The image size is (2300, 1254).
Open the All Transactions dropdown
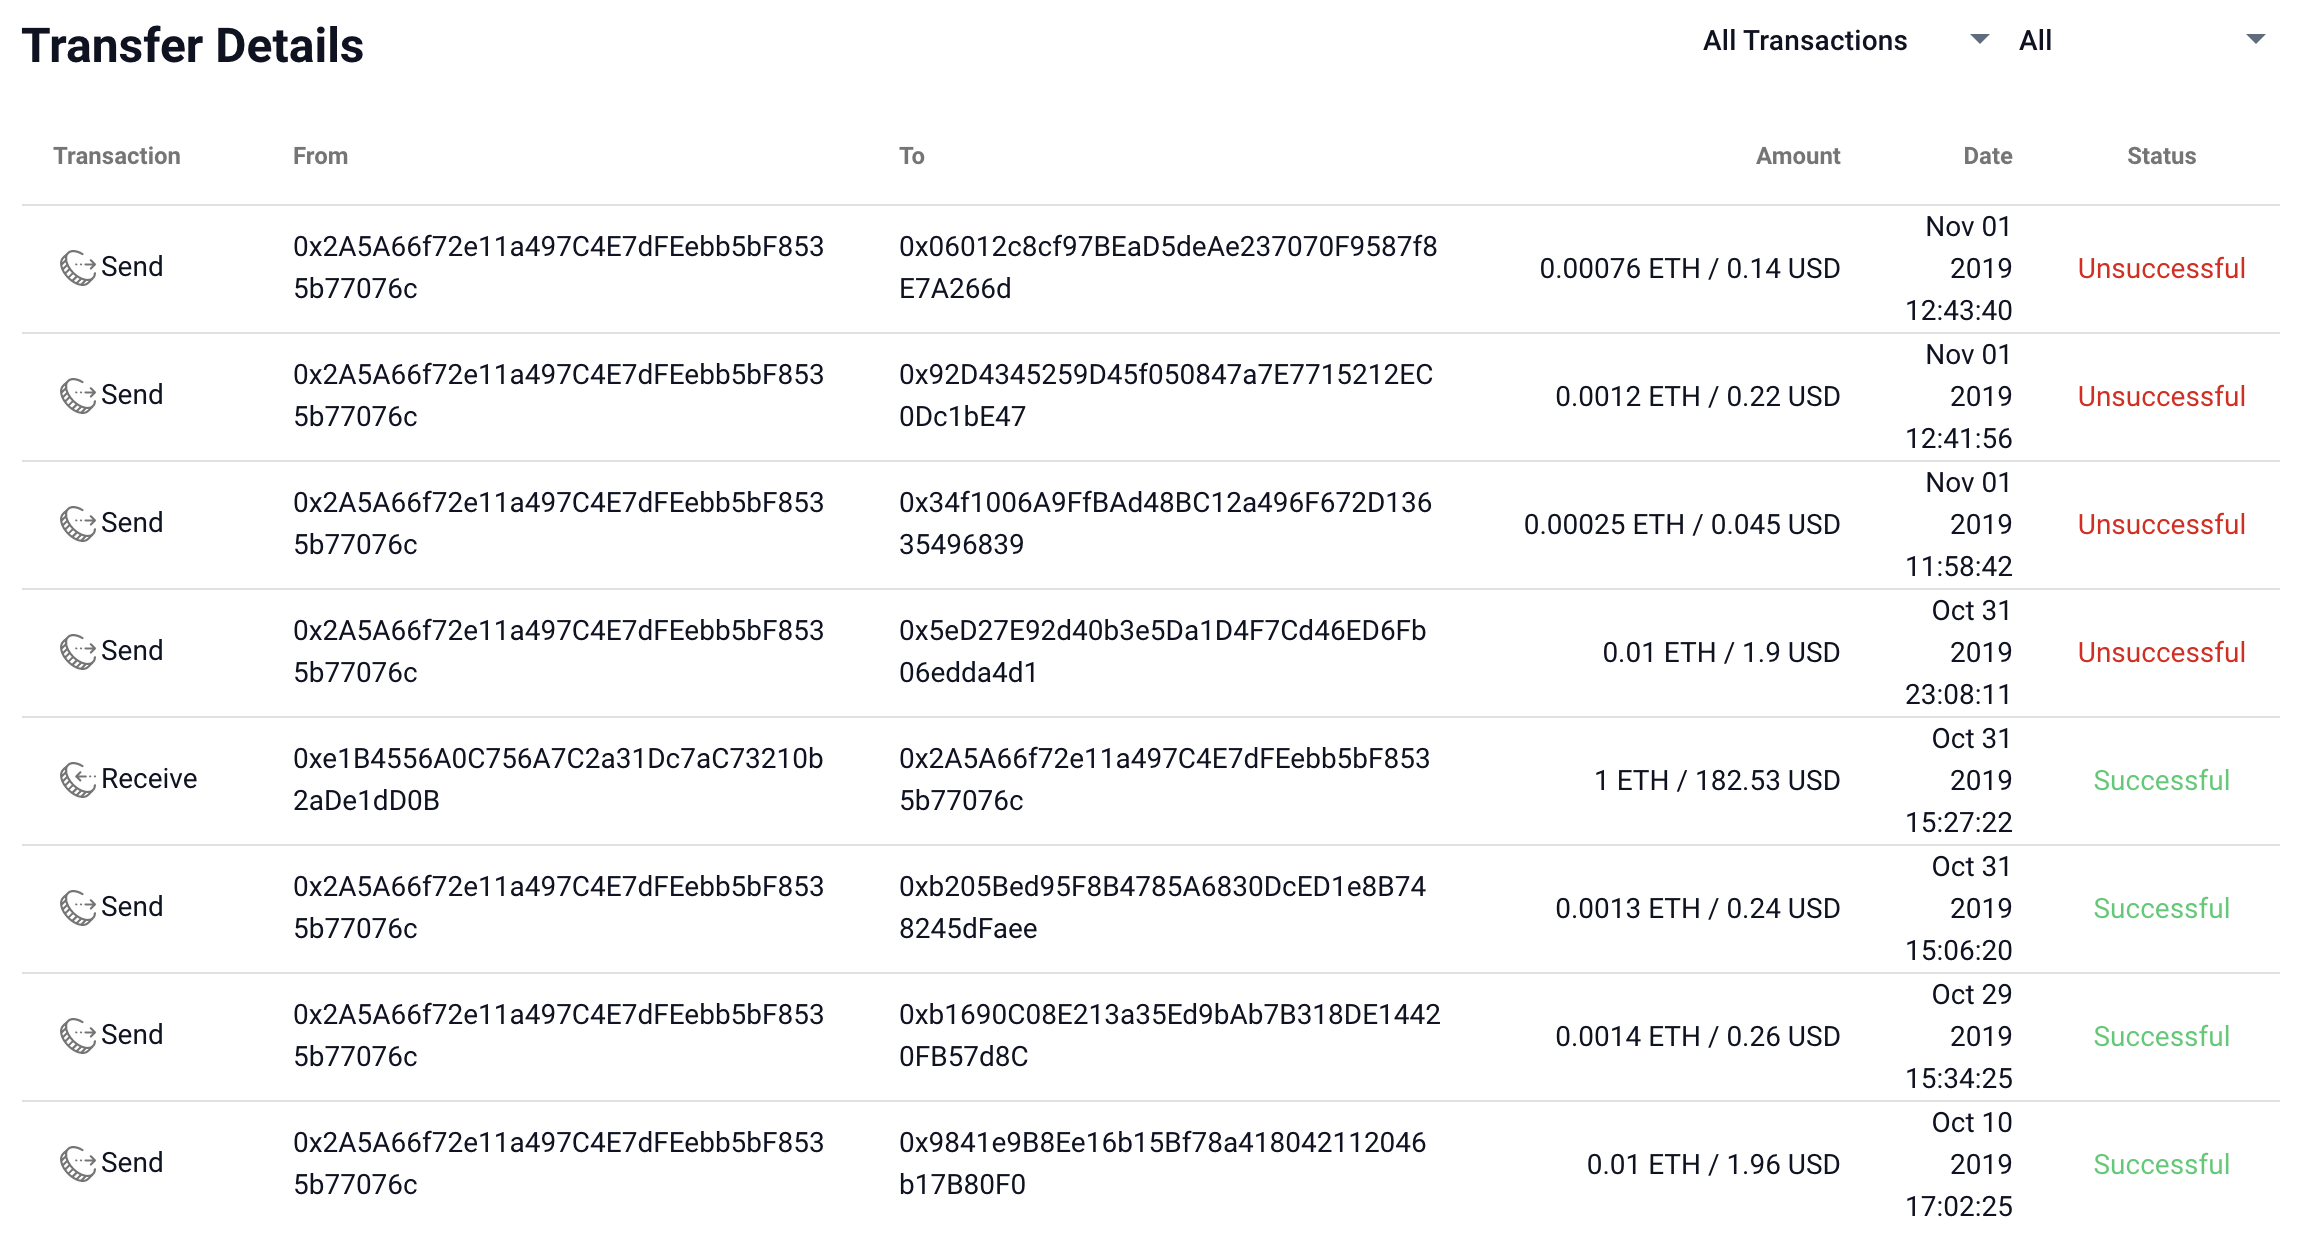point(1805,40)
